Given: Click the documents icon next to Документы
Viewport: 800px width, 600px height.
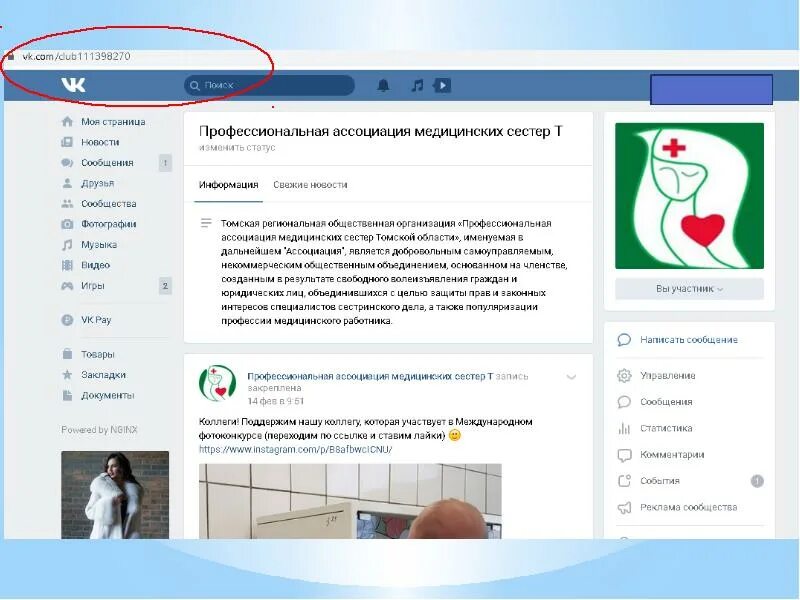Looking at the screenshot, I should coord(67,395).
